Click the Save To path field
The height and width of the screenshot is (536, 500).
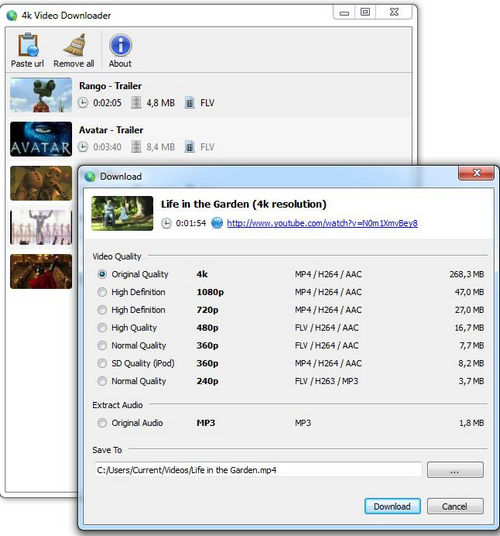click(x=258, y=470)
